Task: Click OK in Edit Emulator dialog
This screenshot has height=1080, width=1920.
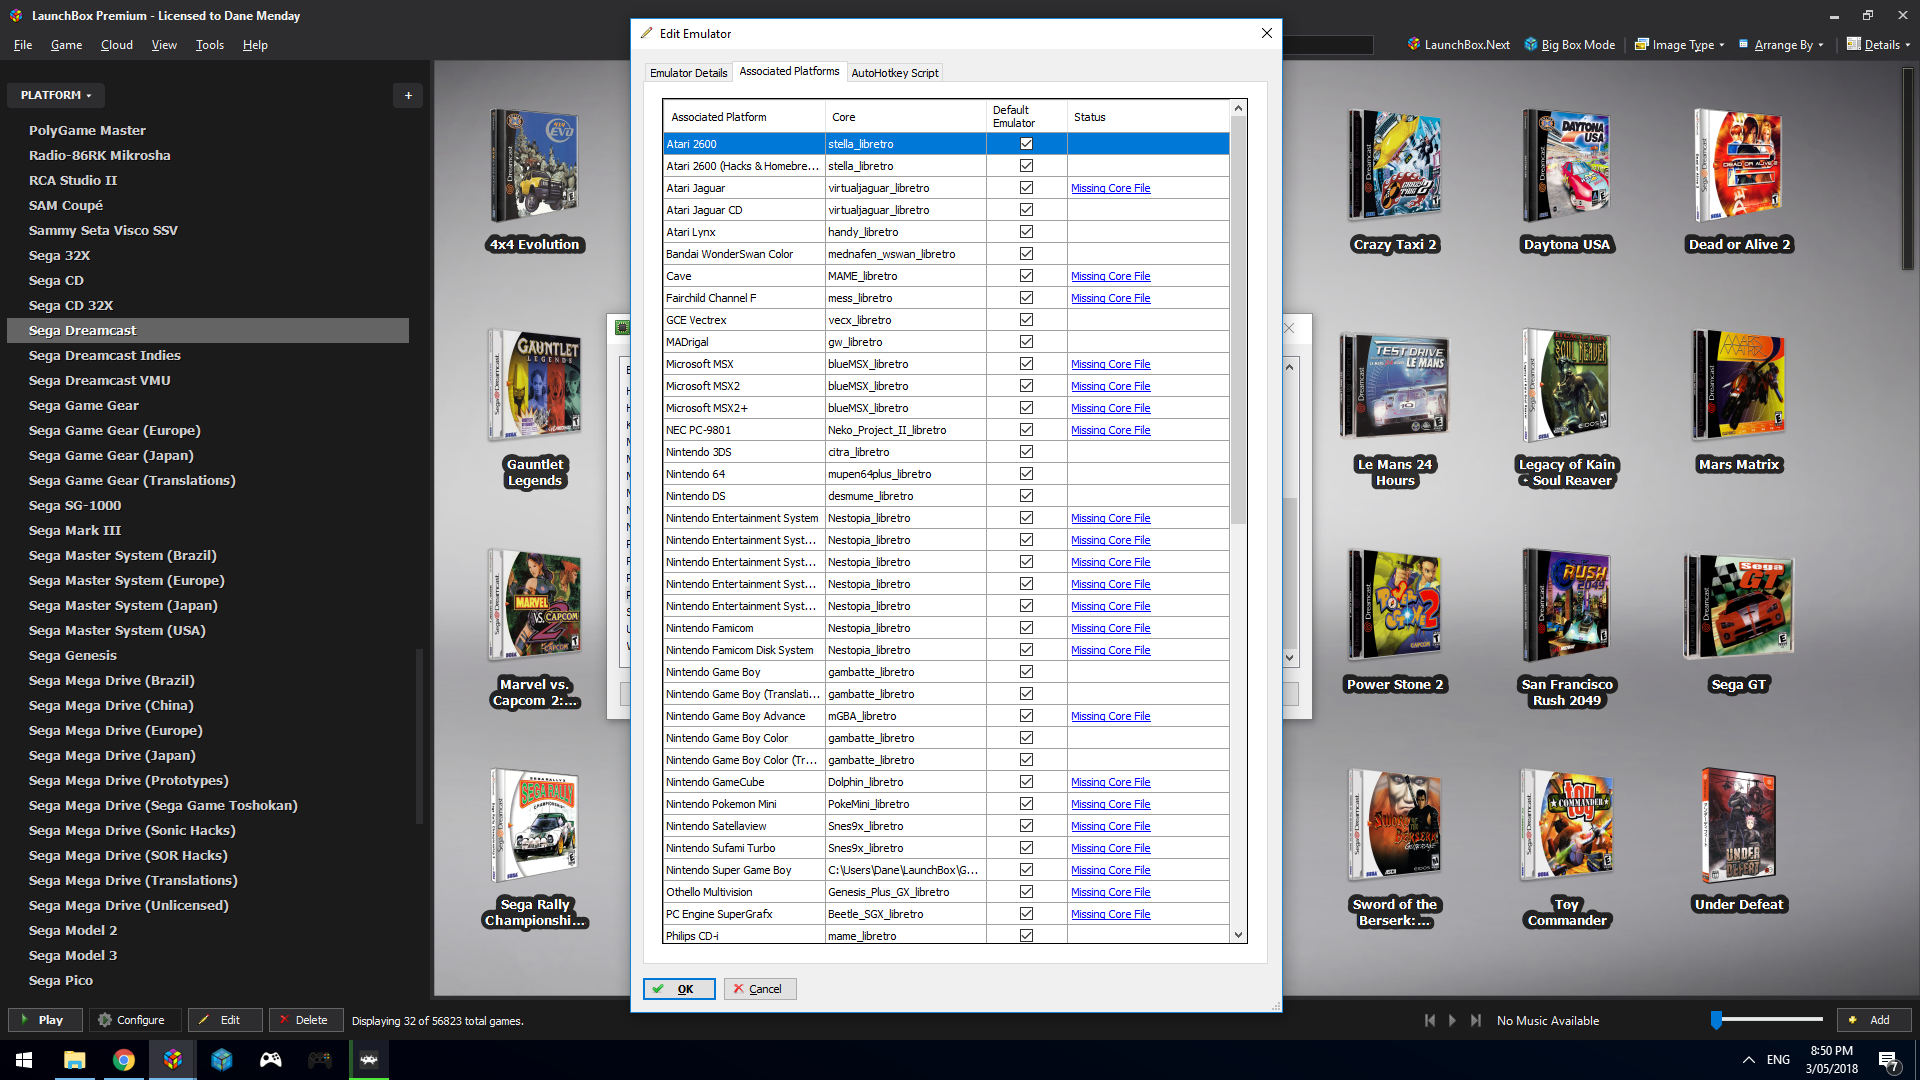Action: coord(679,989)
